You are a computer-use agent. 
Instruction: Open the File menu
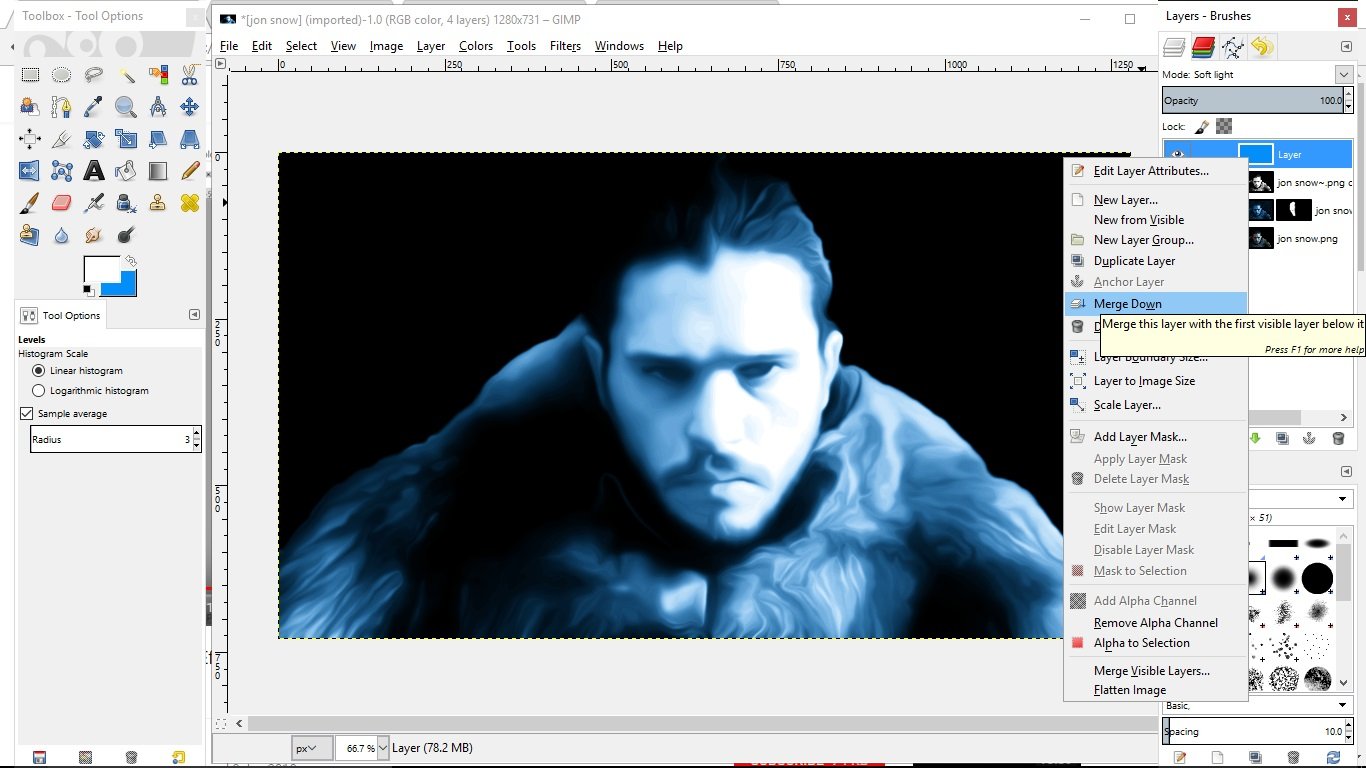(x=229, y=46)
